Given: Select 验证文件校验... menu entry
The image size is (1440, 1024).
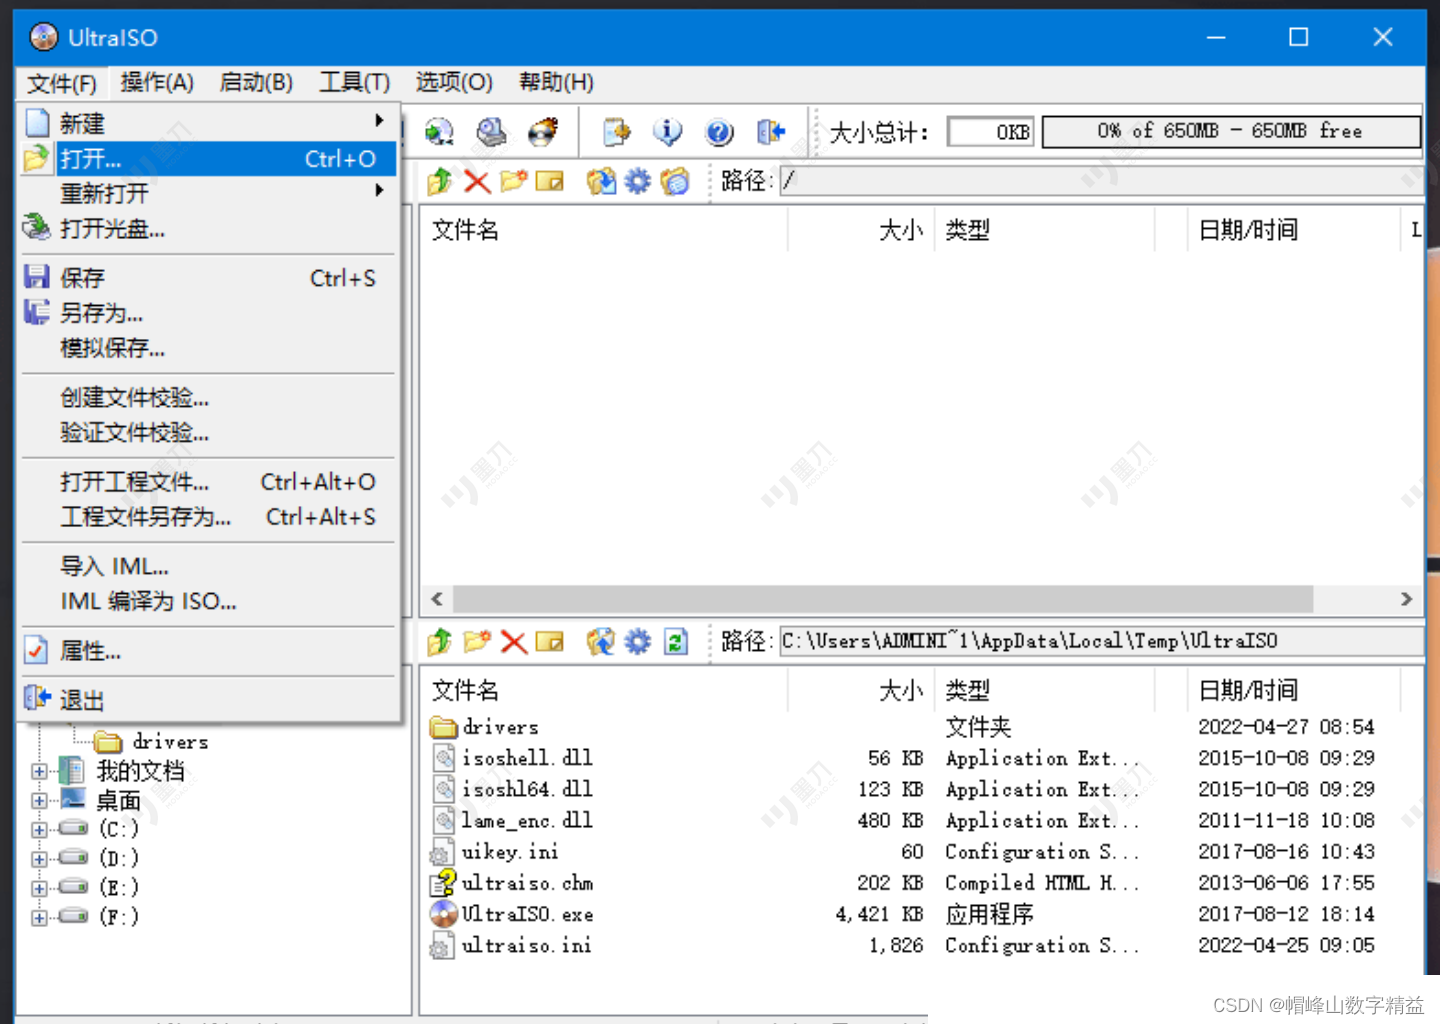Looking at the screenshot, I should pos(208,432).
